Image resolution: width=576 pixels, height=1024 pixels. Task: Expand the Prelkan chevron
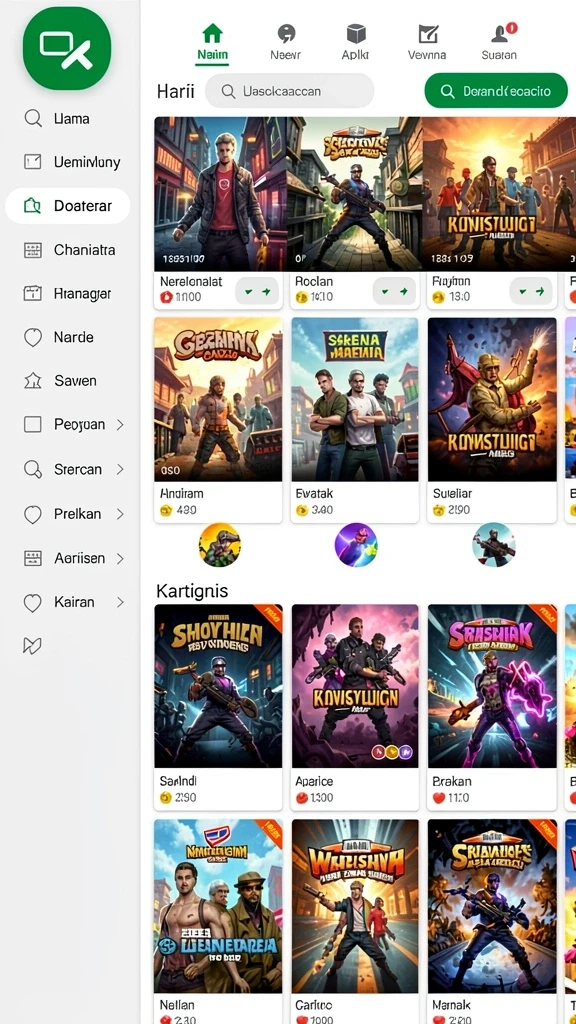click(120, 514)
